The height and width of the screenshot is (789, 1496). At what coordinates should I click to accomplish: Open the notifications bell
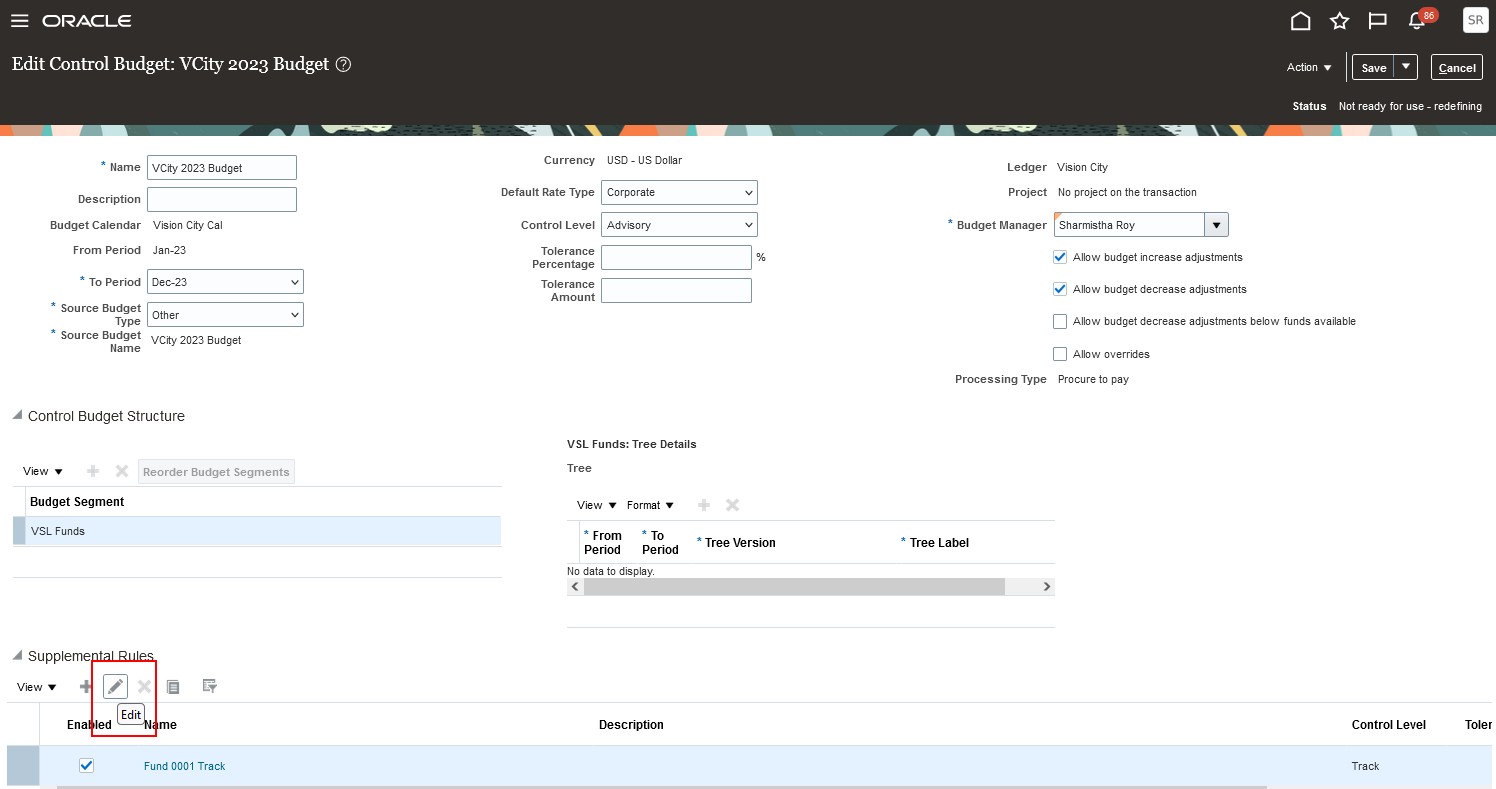(x=1417, y=21)
